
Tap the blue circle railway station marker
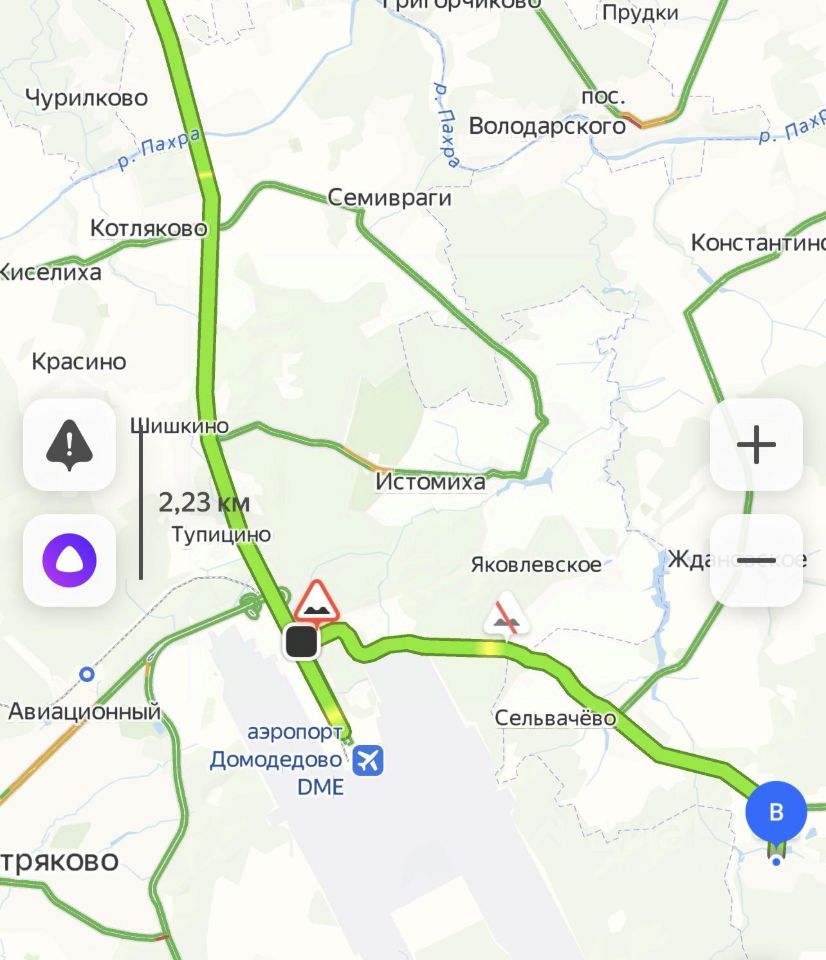point(88,674)
